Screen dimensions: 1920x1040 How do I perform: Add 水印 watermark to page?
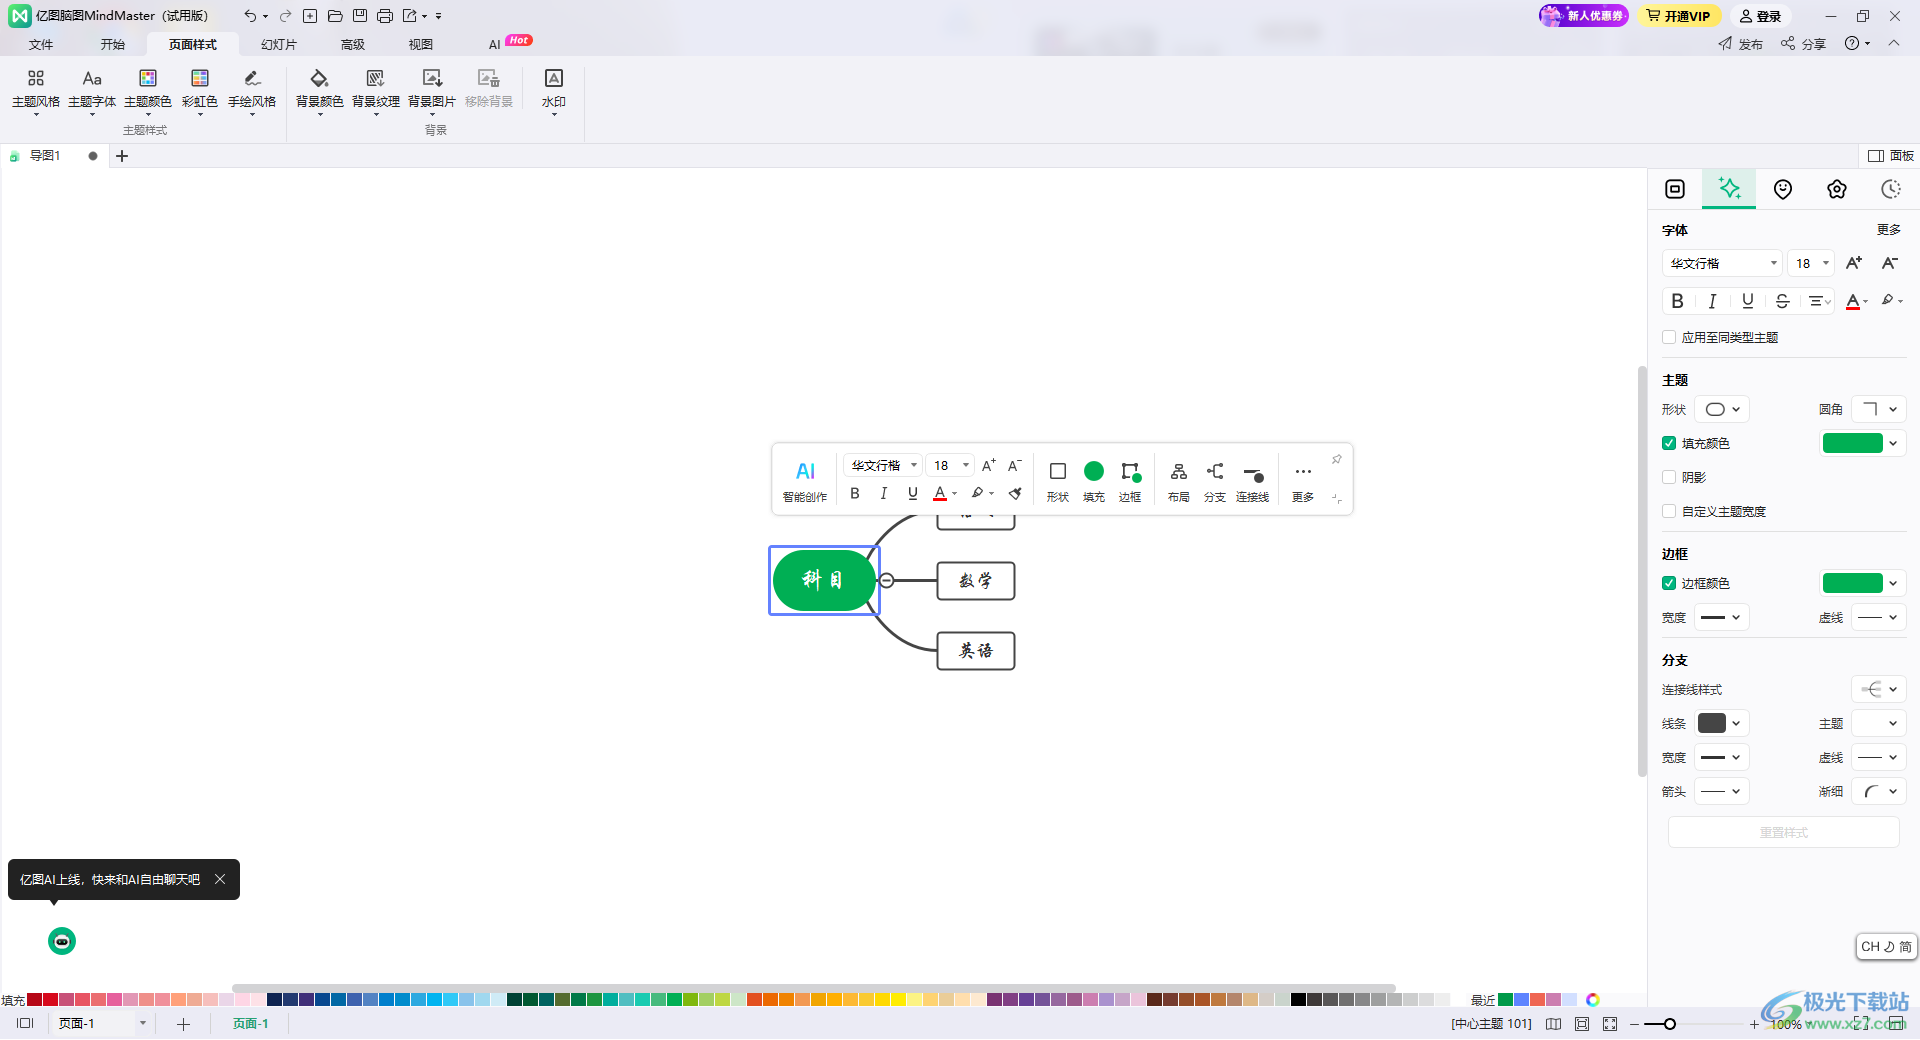click(554, 90)
